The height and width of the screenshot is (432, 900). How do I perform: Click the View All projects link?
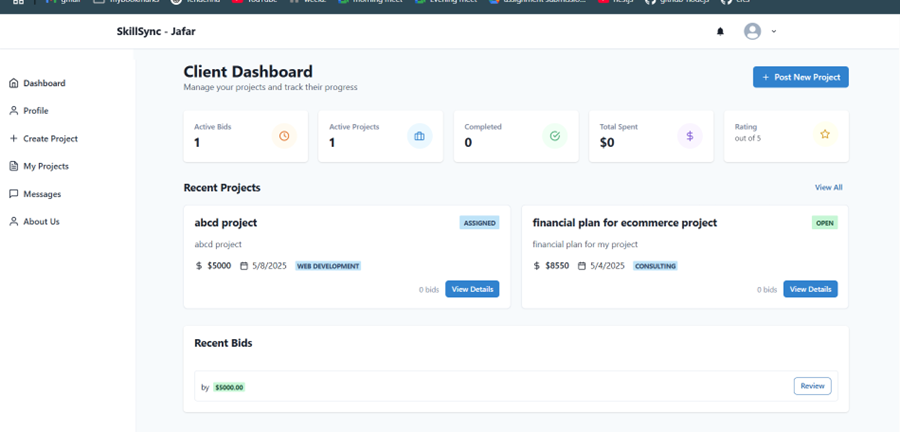point(828,188)
